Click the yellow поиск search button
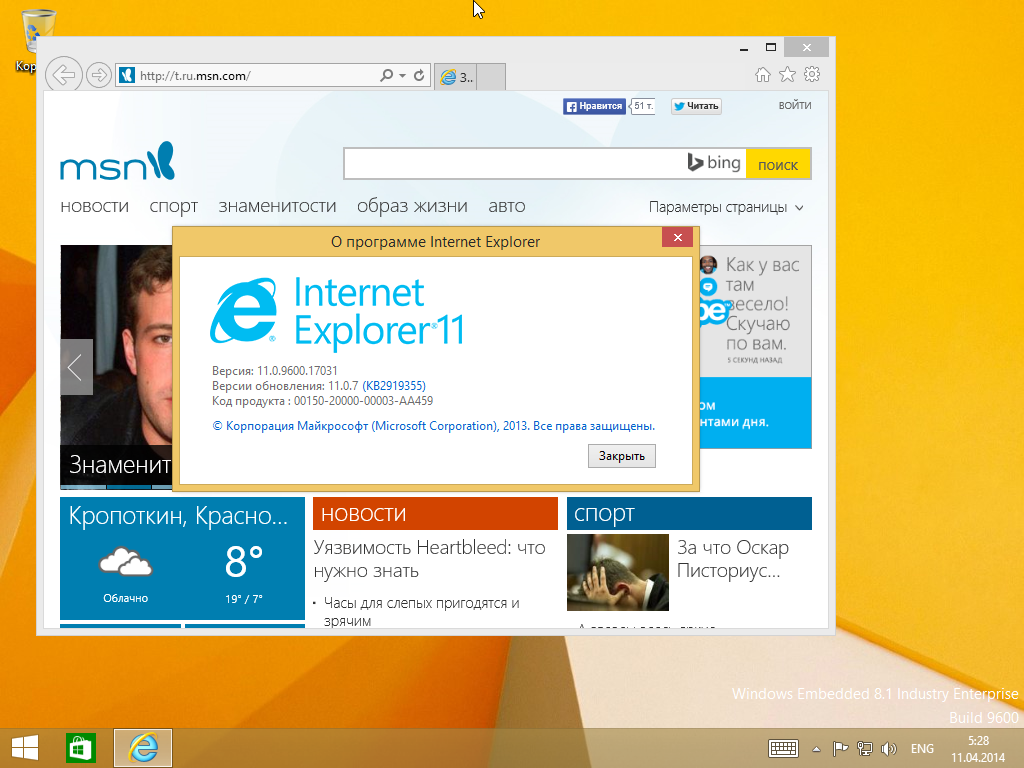Viewport: 1024px width, 768px height. point(778,164)
